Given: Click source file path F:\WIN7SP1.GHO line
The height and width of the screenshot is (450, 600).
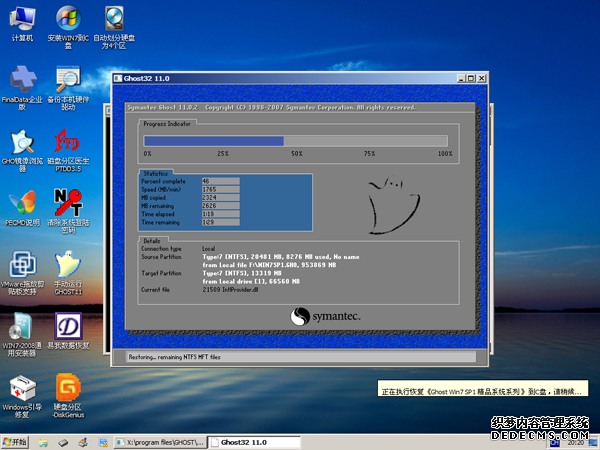Looking at the screenshot, I should tap(269, 265).
